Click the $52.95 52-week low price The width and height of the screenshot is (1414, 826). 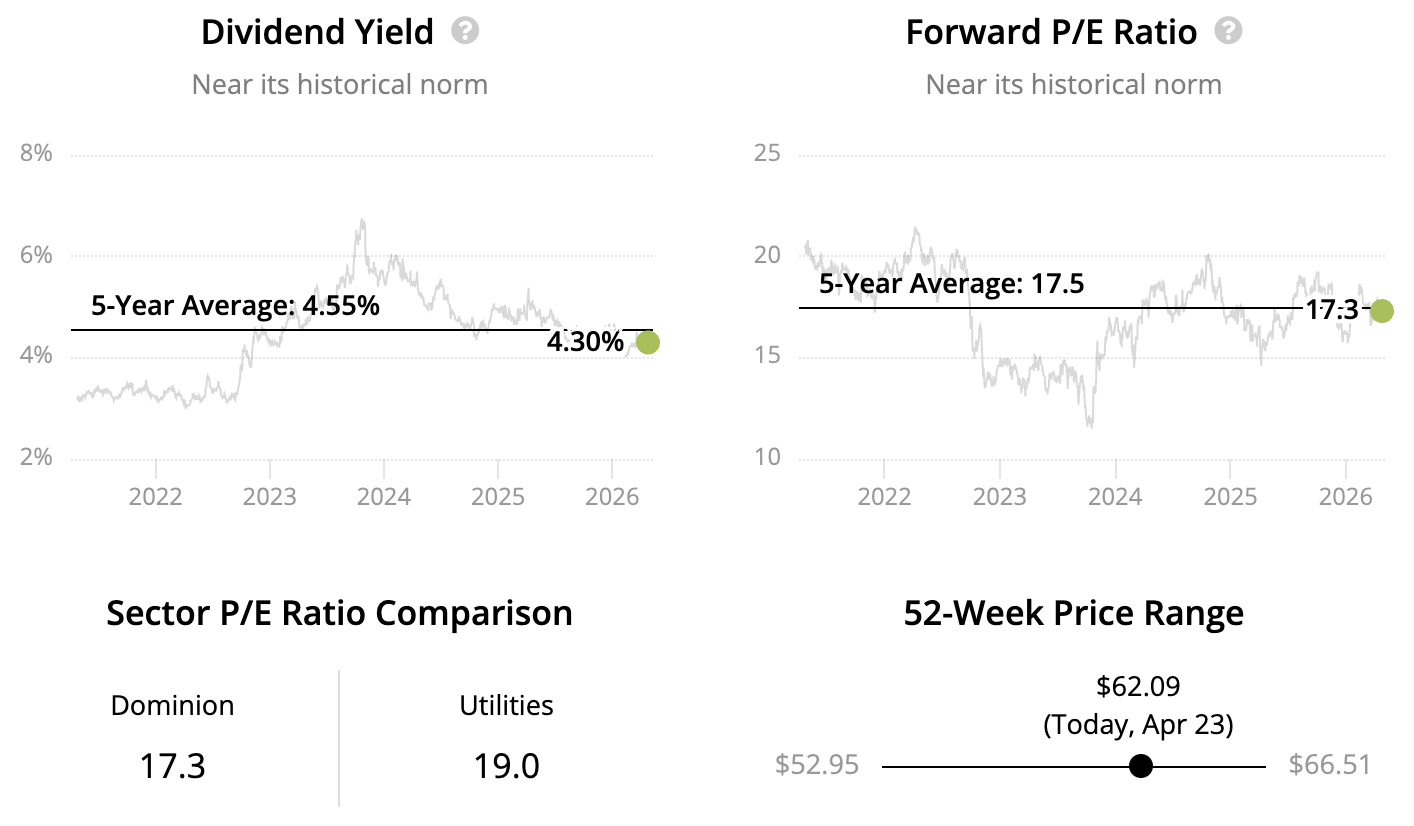click(x=816, y=766)
